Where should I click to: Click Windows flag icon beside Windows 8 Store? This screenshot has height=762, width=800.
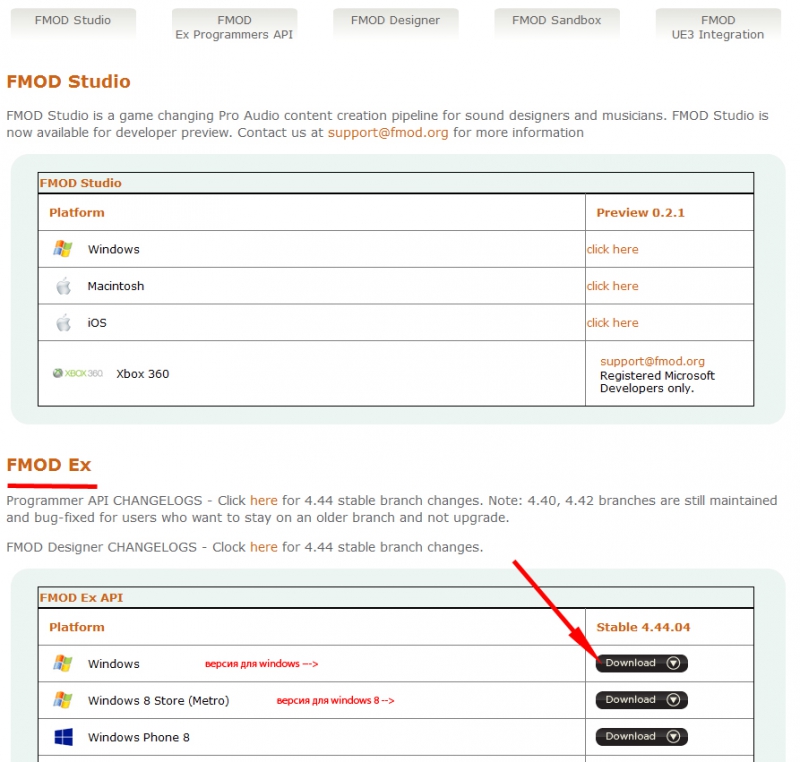pos(63,700)
